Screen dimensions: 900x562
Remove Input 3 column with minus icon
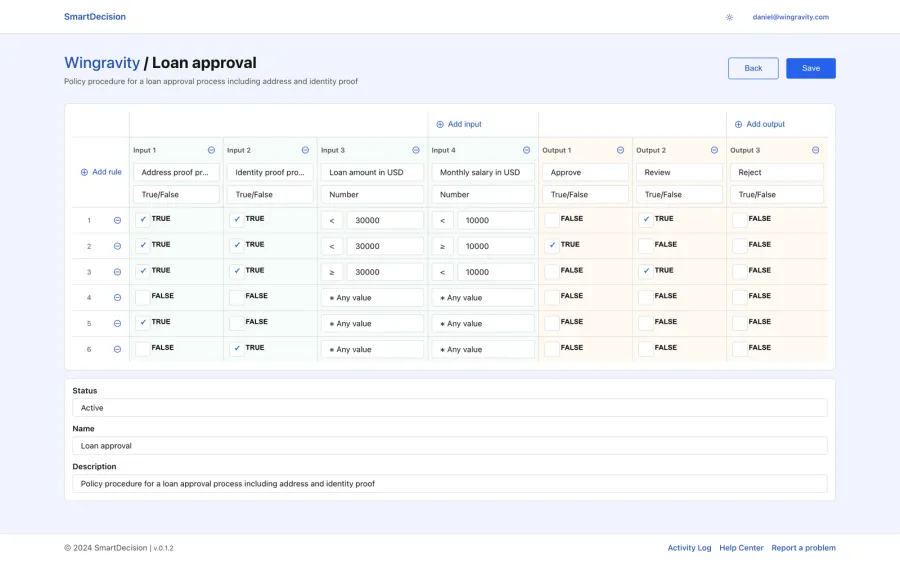click(416, 150)
